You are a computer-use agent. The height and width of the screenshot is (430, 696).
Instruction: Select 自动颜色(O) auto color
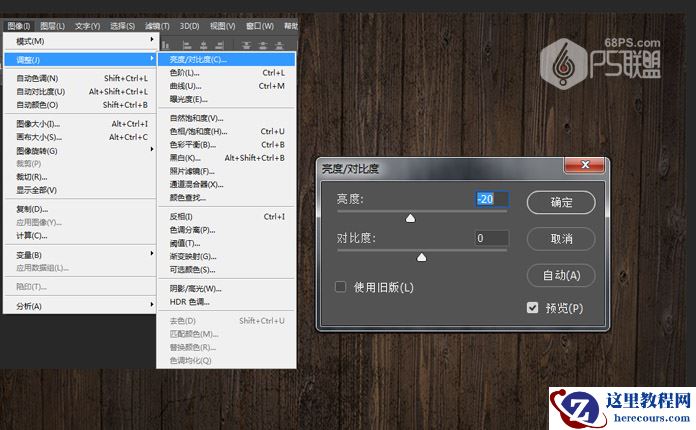[x=79, y=105]
